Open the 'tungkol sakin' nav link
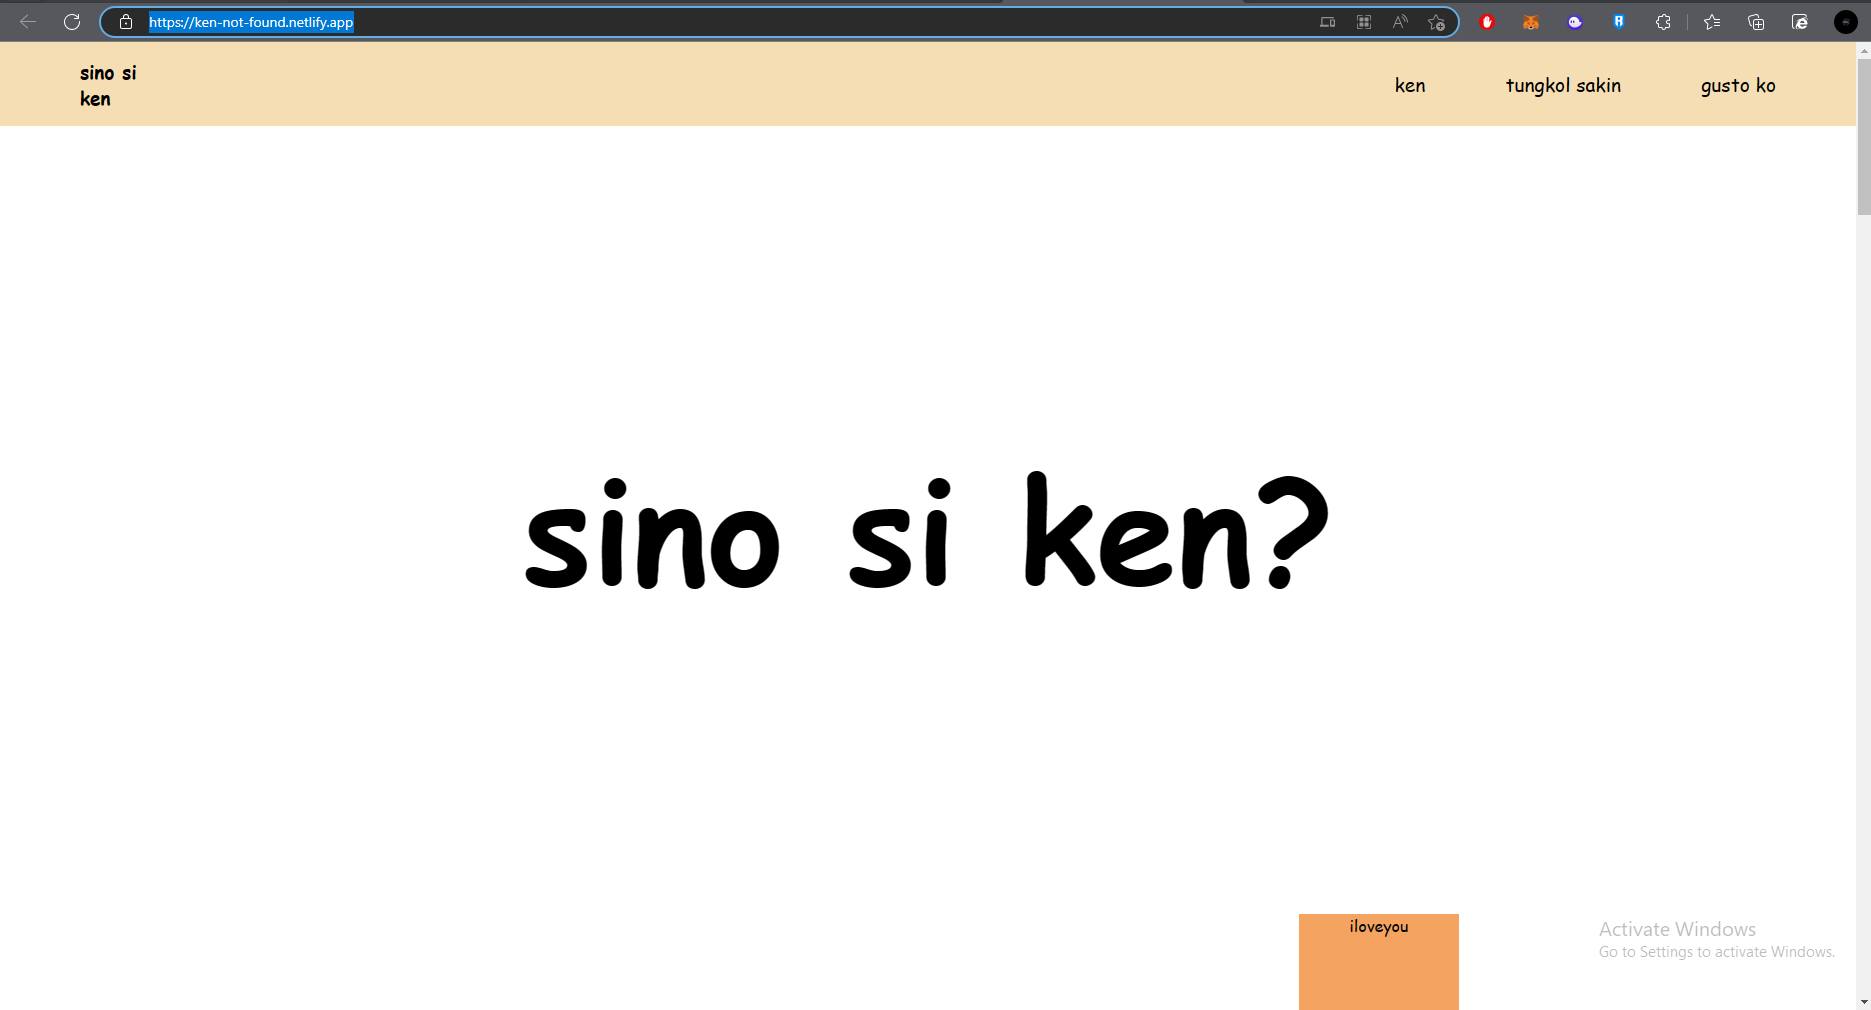This screenshot has width=1871, height=1010. 1563,86
